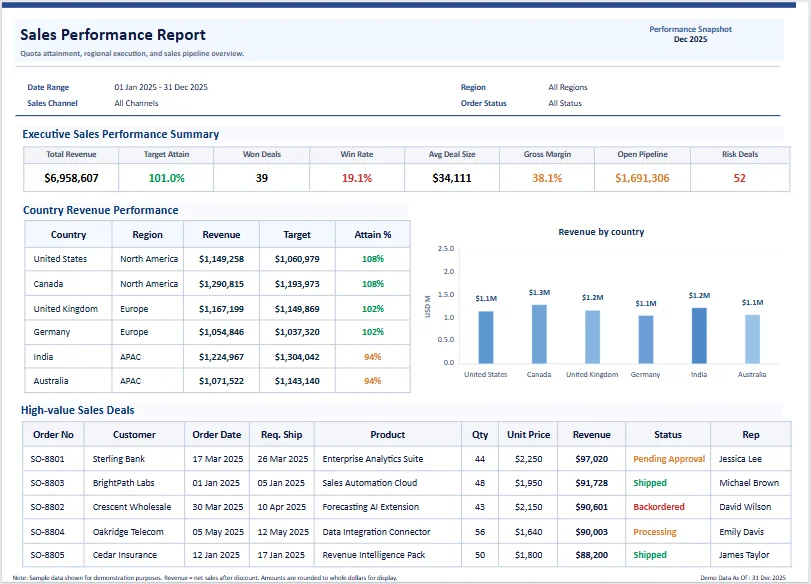811x584 pixels.
Task: Click rep name James Taylor
Action: point(744,555)
